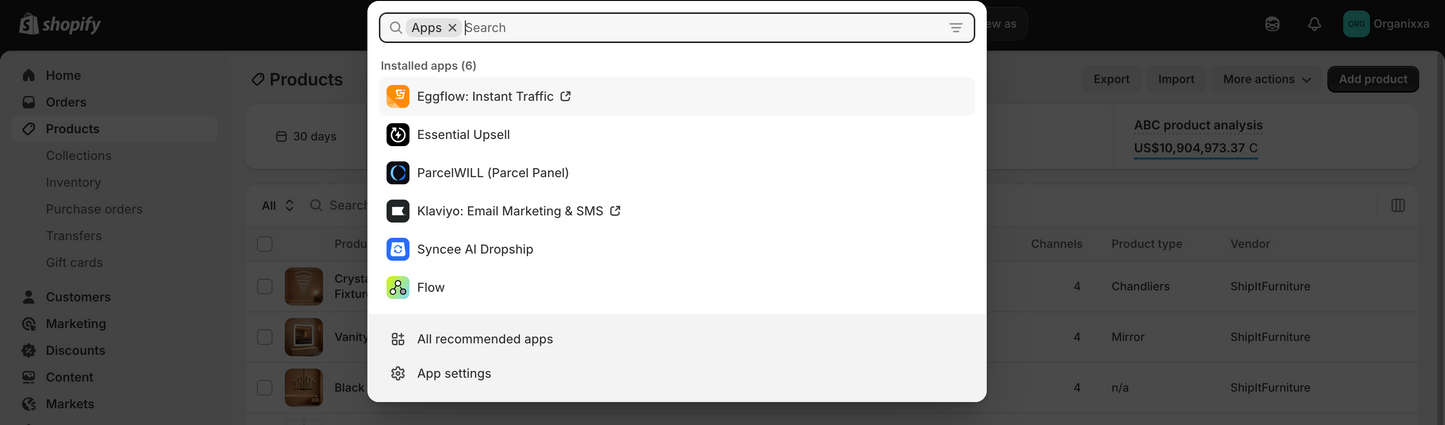This screenshot has width=1445, height=425.
Task: Select the Vanity product row checkbox
Action: point(264,337)
